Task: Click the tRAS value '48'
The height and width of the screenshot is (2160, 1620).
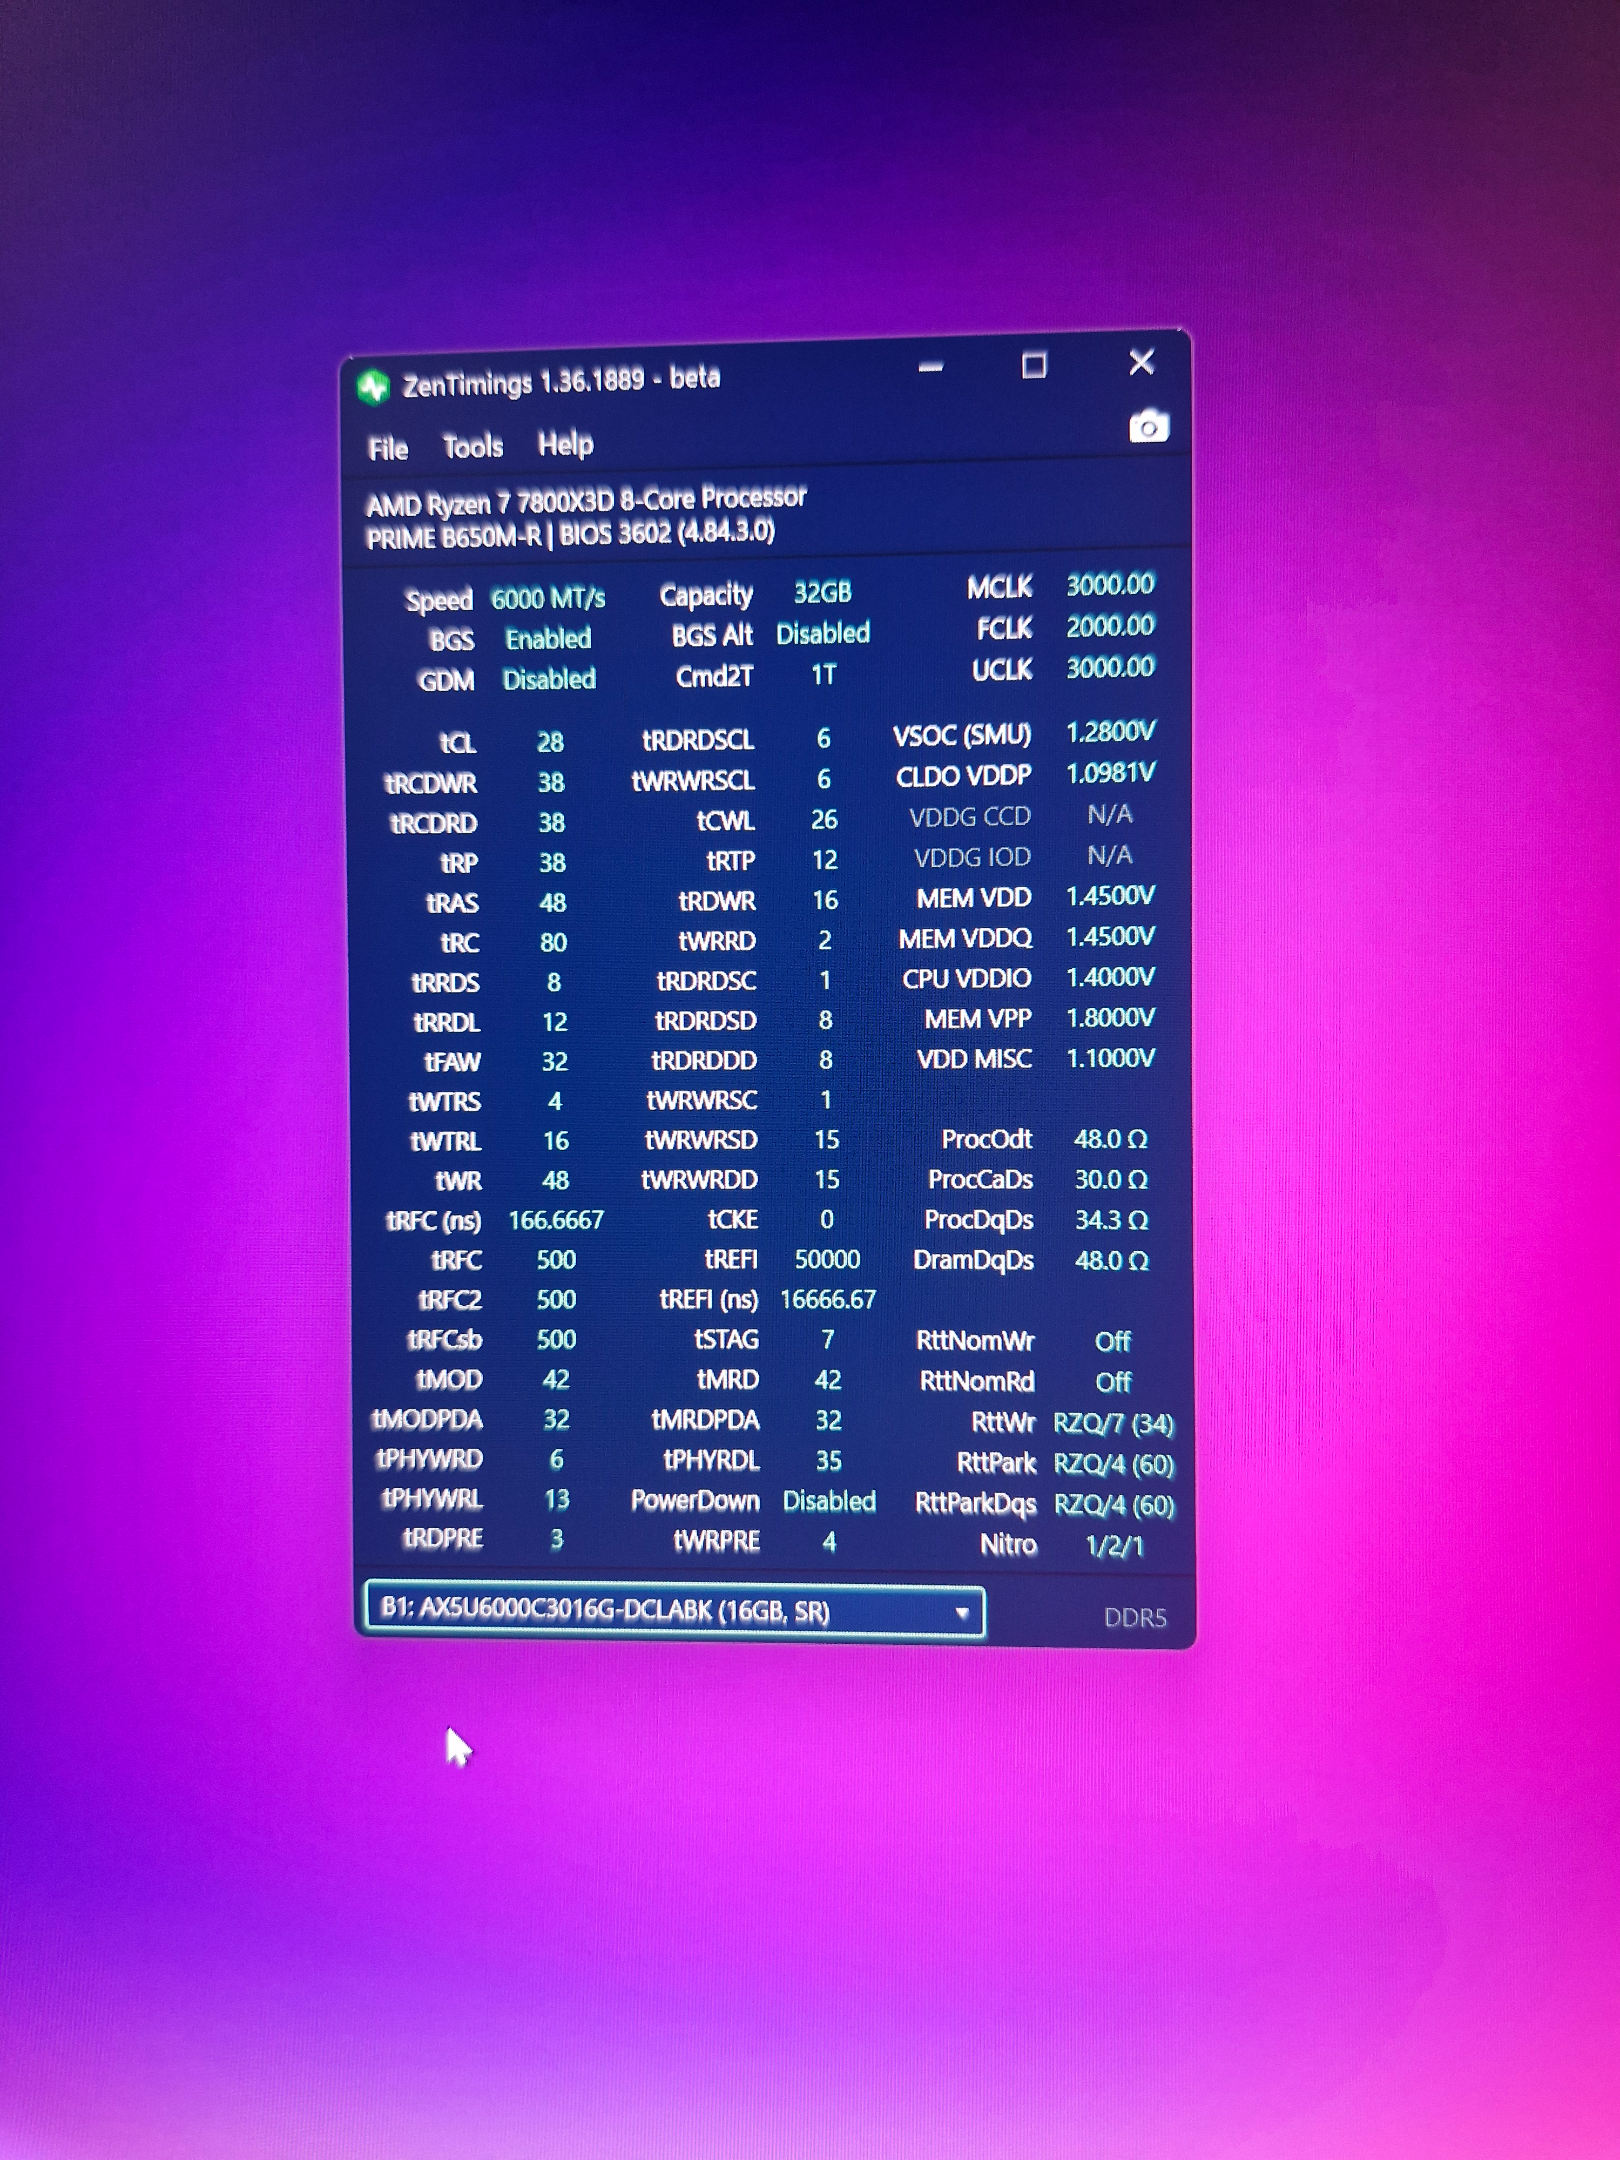Action: click(x=552, y=902)
